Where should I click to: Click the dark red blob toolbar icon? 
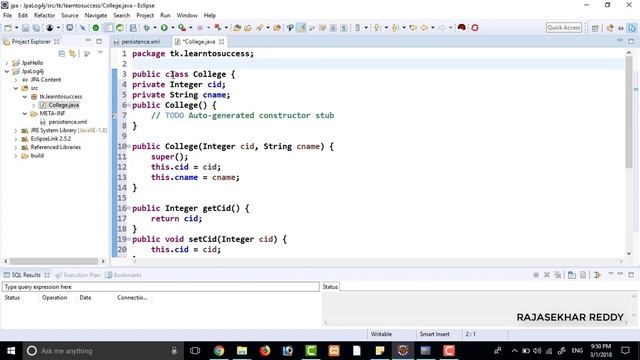[462, 27]
